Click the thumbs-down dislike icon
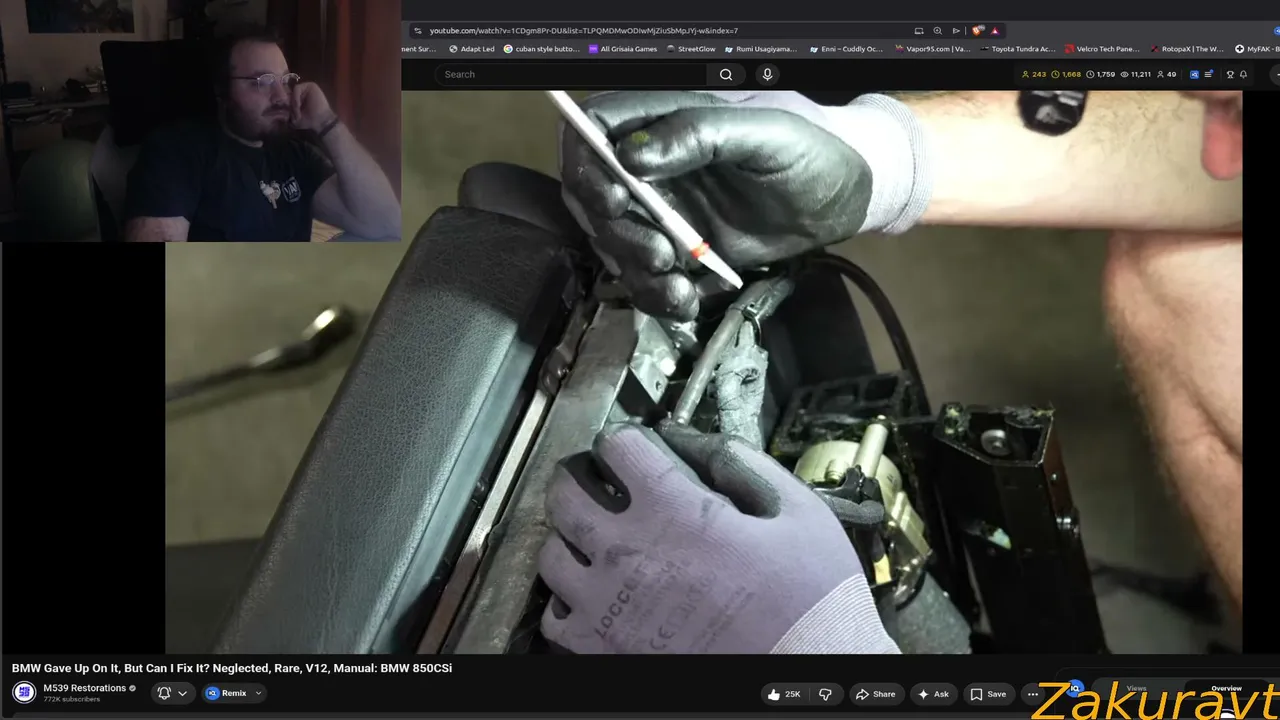 825,694
